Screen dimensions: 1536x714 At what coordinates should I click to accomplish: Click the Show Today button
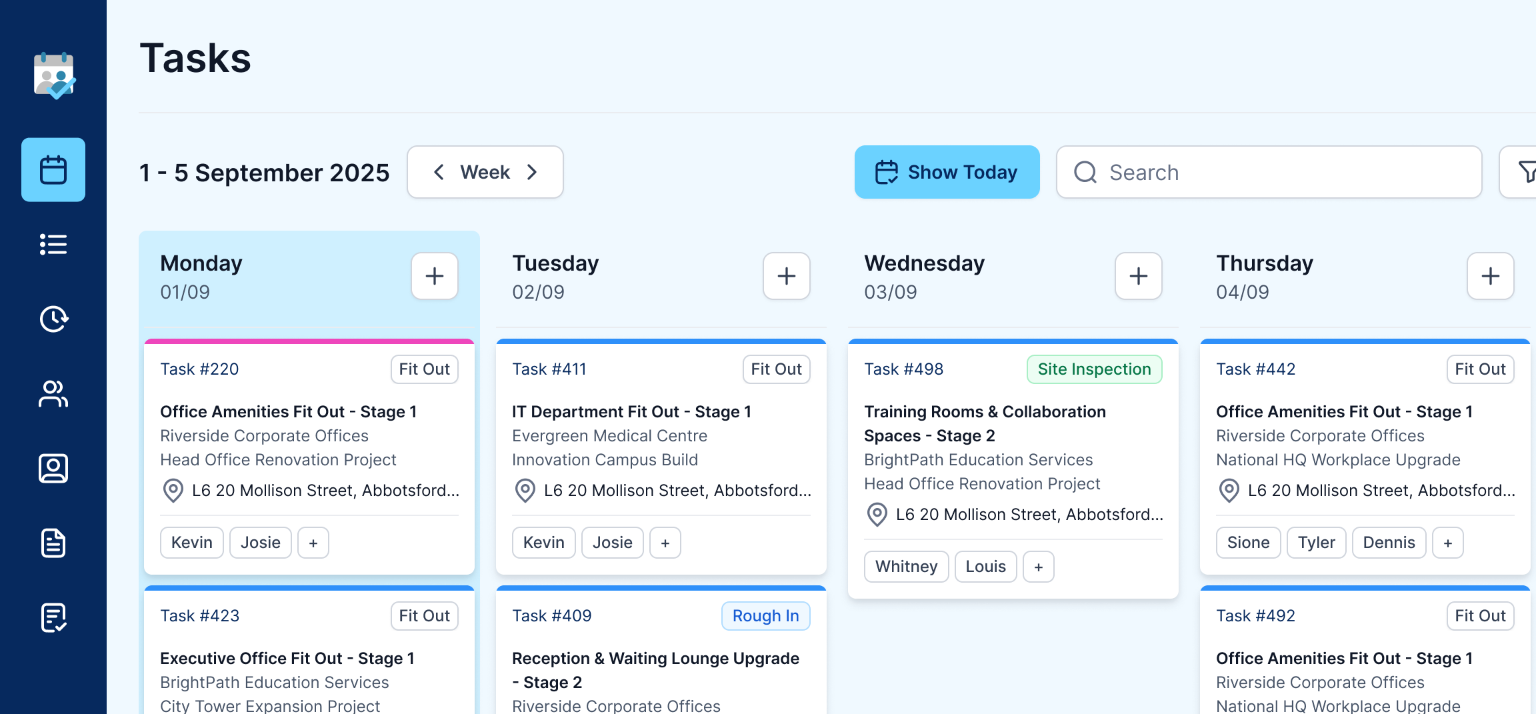pyautogui.click(x=946, y=172)
